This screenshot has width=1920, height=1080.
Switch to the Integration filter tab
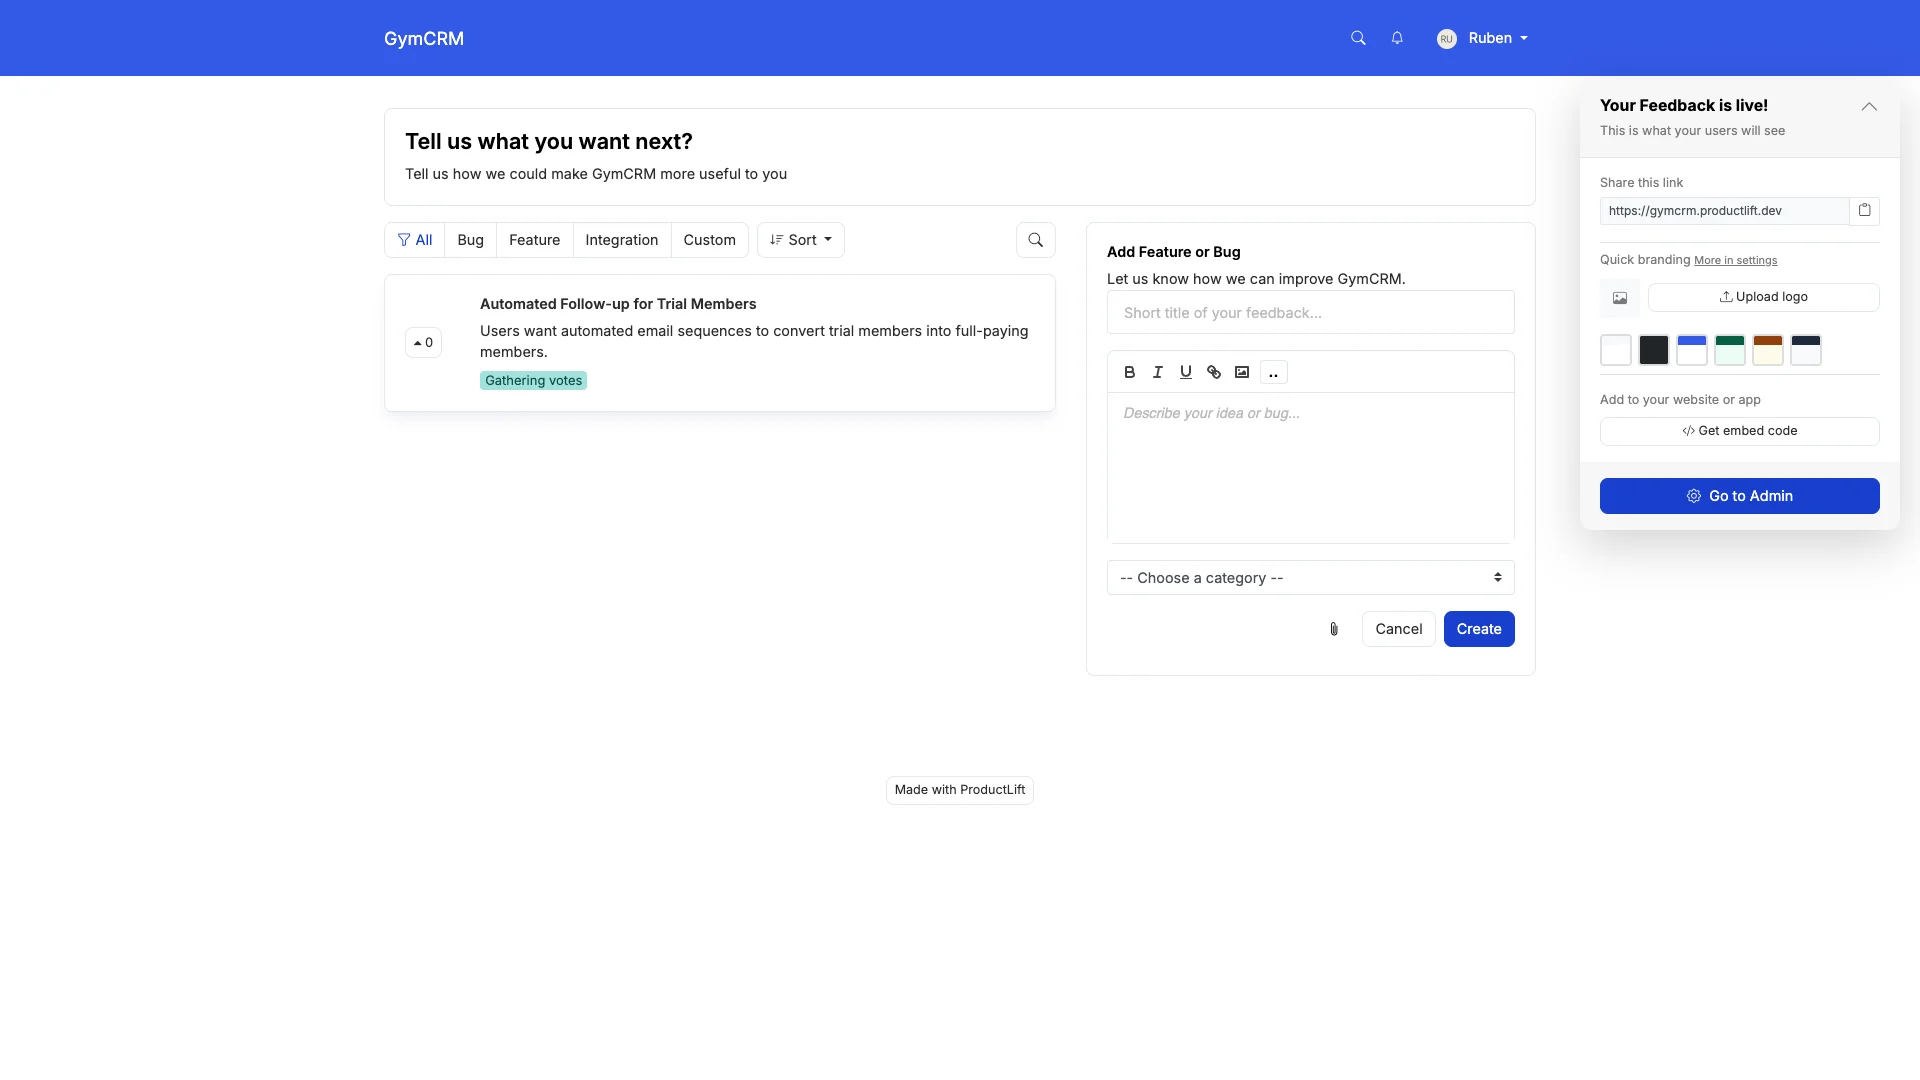tap(621, 239)
